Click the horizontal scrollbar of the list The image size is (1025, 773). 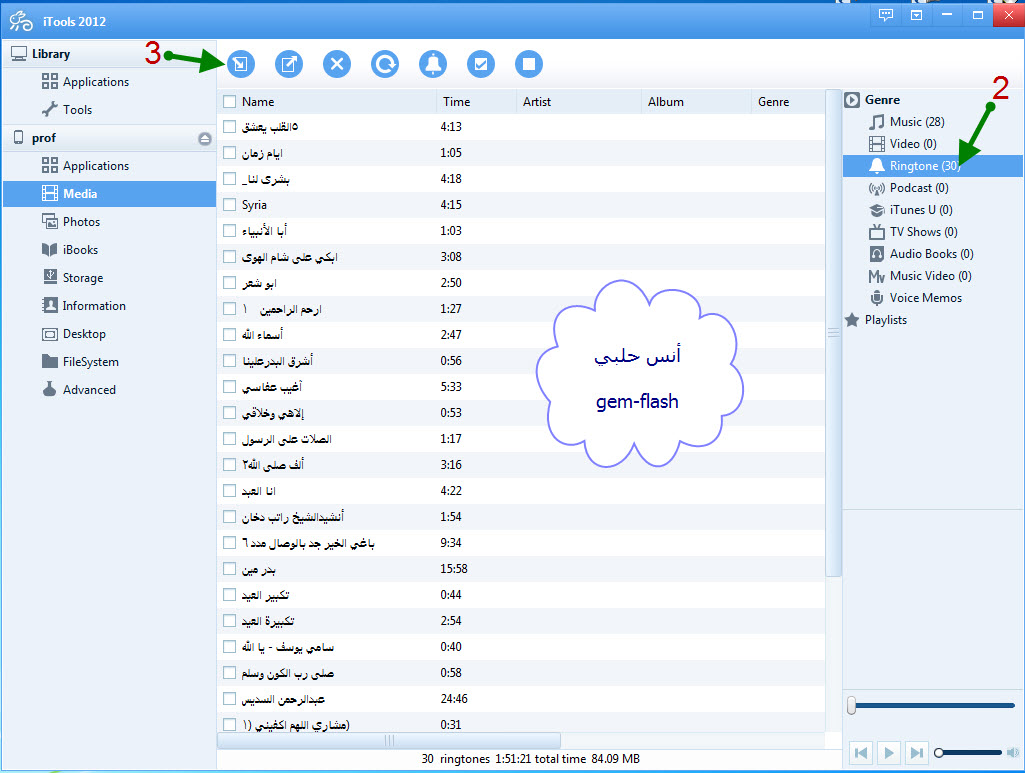389,740
